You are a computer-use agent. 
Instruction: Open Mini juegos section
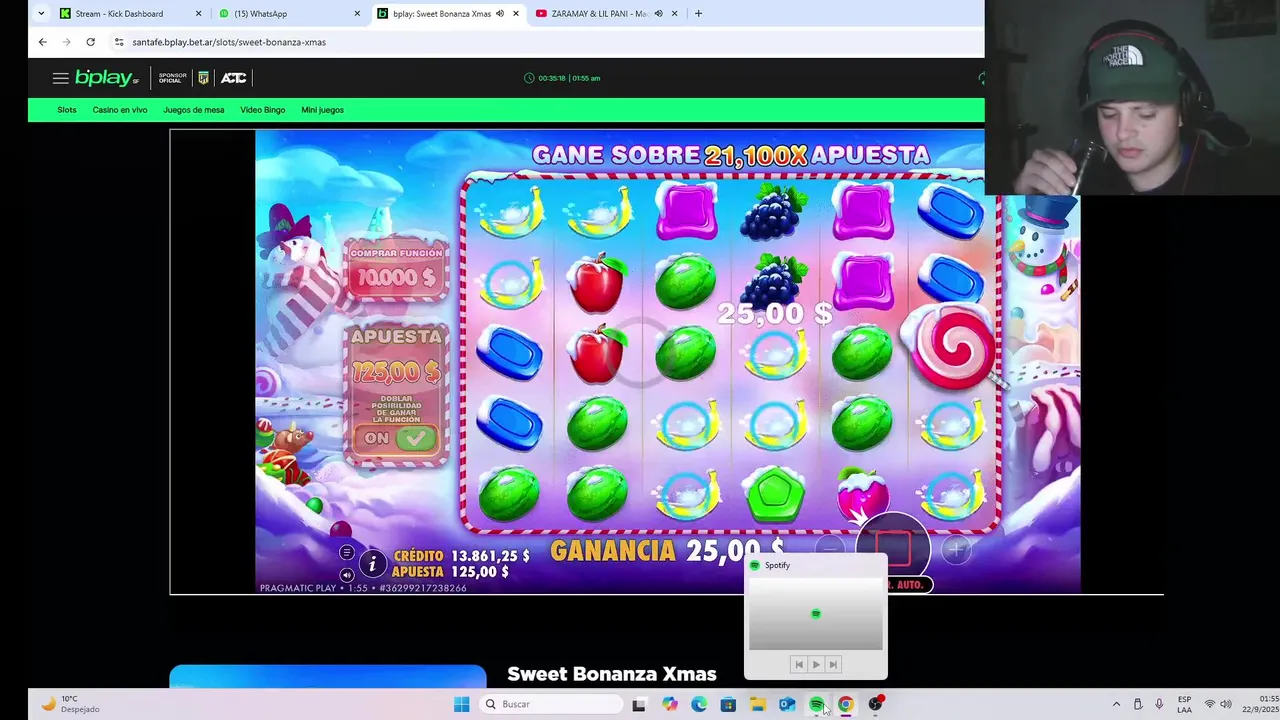click(x=322, y=110)
